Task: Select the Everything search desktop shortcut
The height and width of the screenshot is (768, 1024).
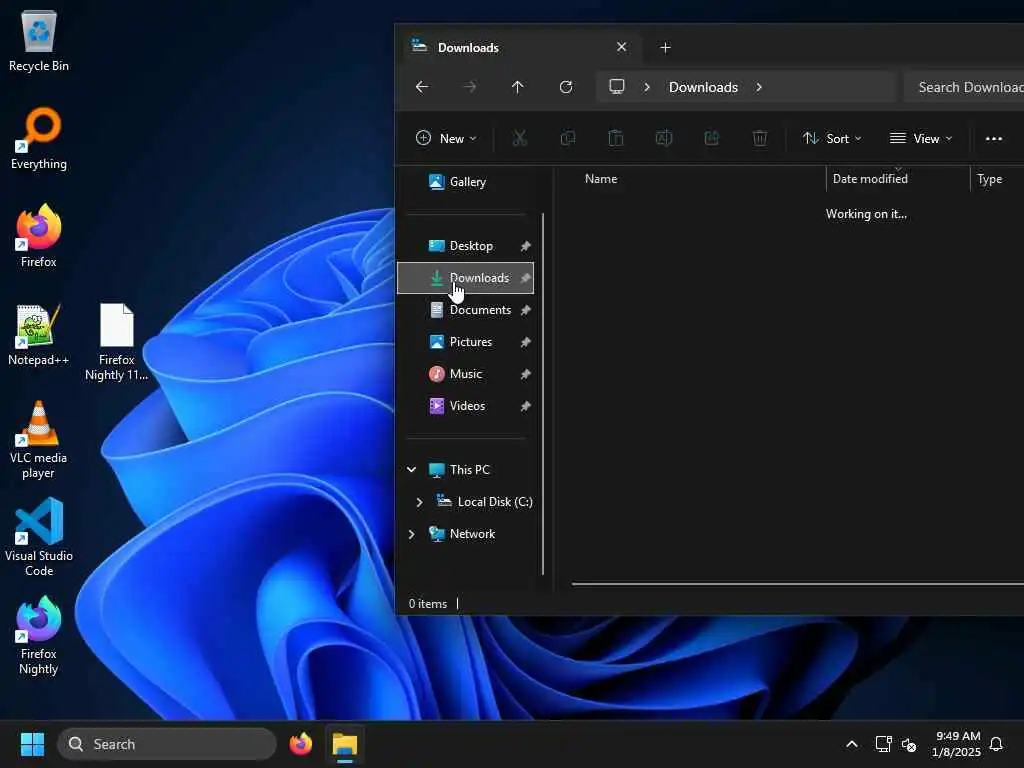Action: point(39,138)
